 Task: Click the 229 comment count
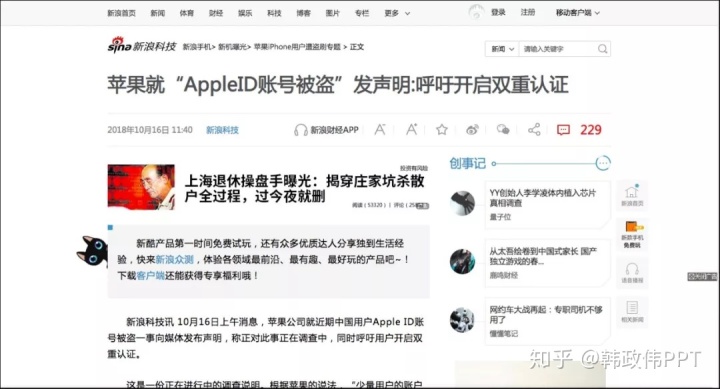click(x=591, y=130)
